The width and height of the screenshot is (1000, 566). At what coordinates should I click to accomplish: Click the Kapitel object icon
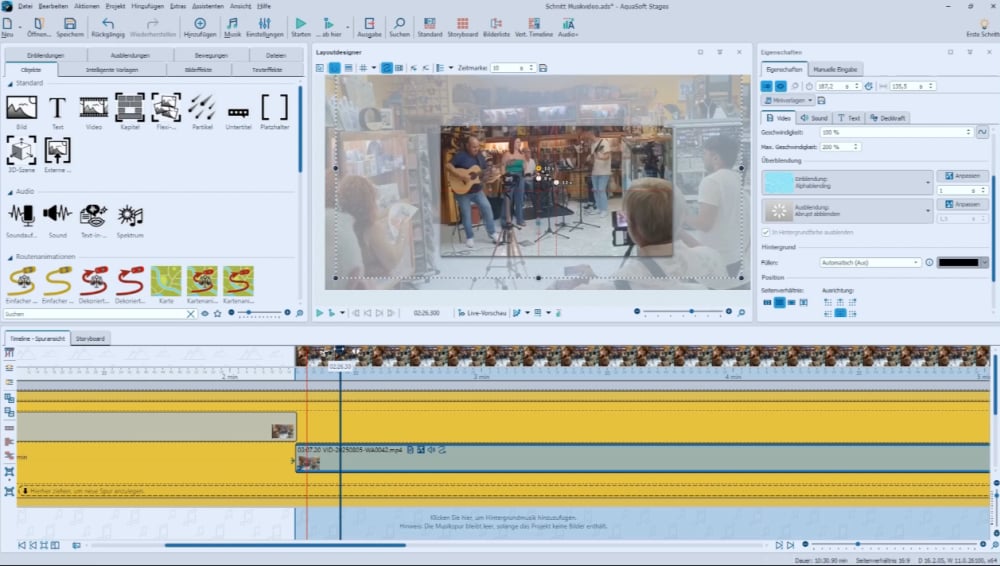click(130, 107)
